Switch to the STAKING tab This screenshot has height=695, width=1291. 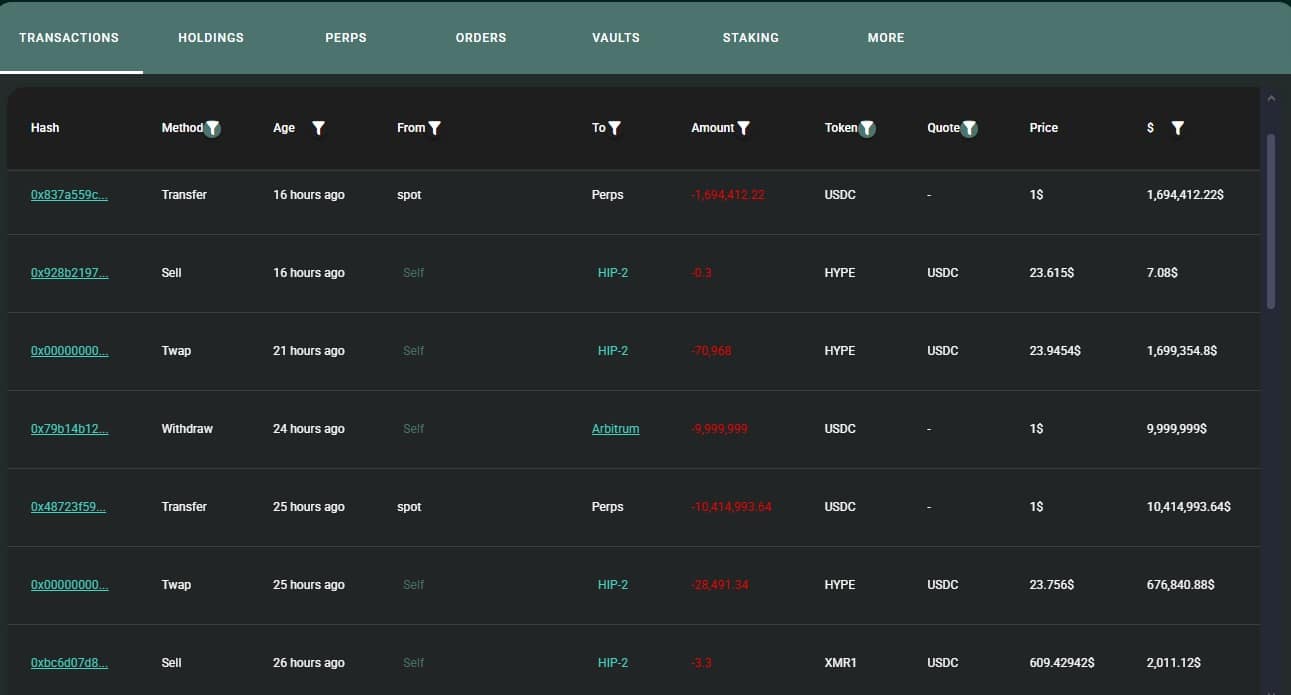pyautogui.click(x=750, y=37)
